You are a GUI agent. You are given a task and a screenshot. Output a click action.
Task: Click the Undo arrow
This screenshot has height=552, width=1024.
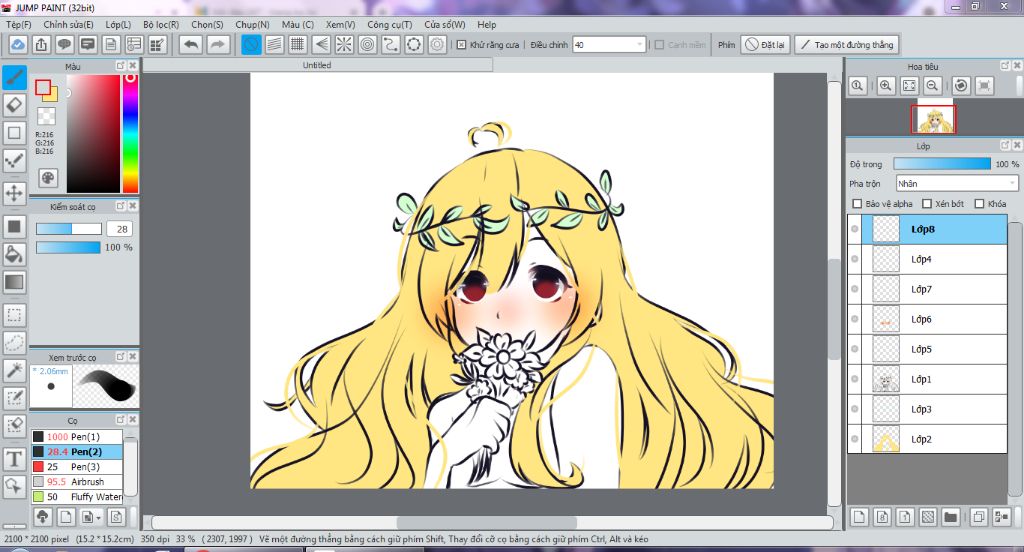click(x=191, y=44)
